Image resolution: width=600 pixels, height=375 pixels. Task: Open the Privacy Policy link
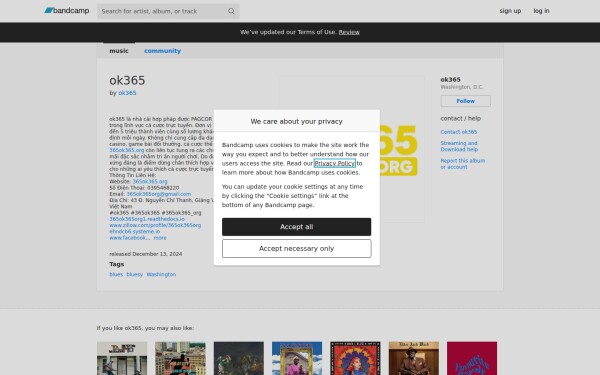334,163
